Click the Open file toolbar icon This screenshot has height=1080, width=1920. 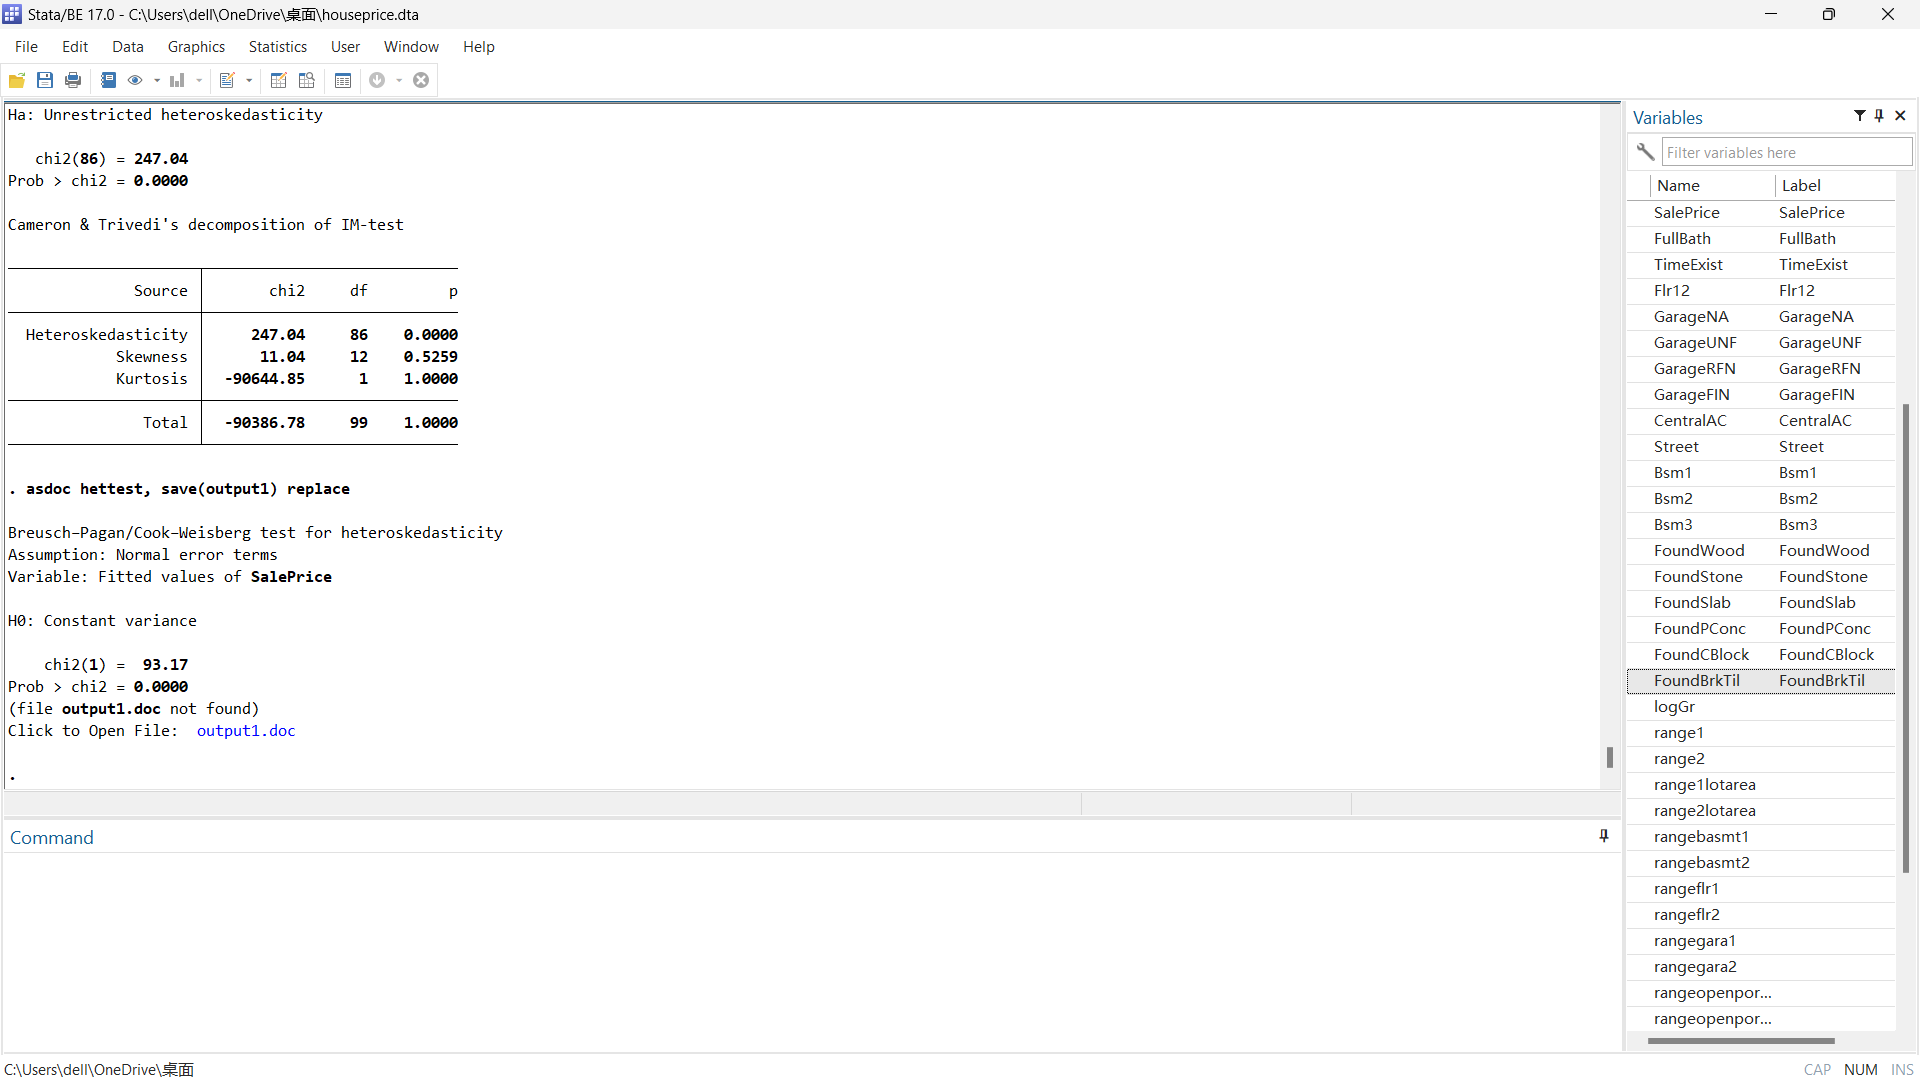tap(17, 80)
